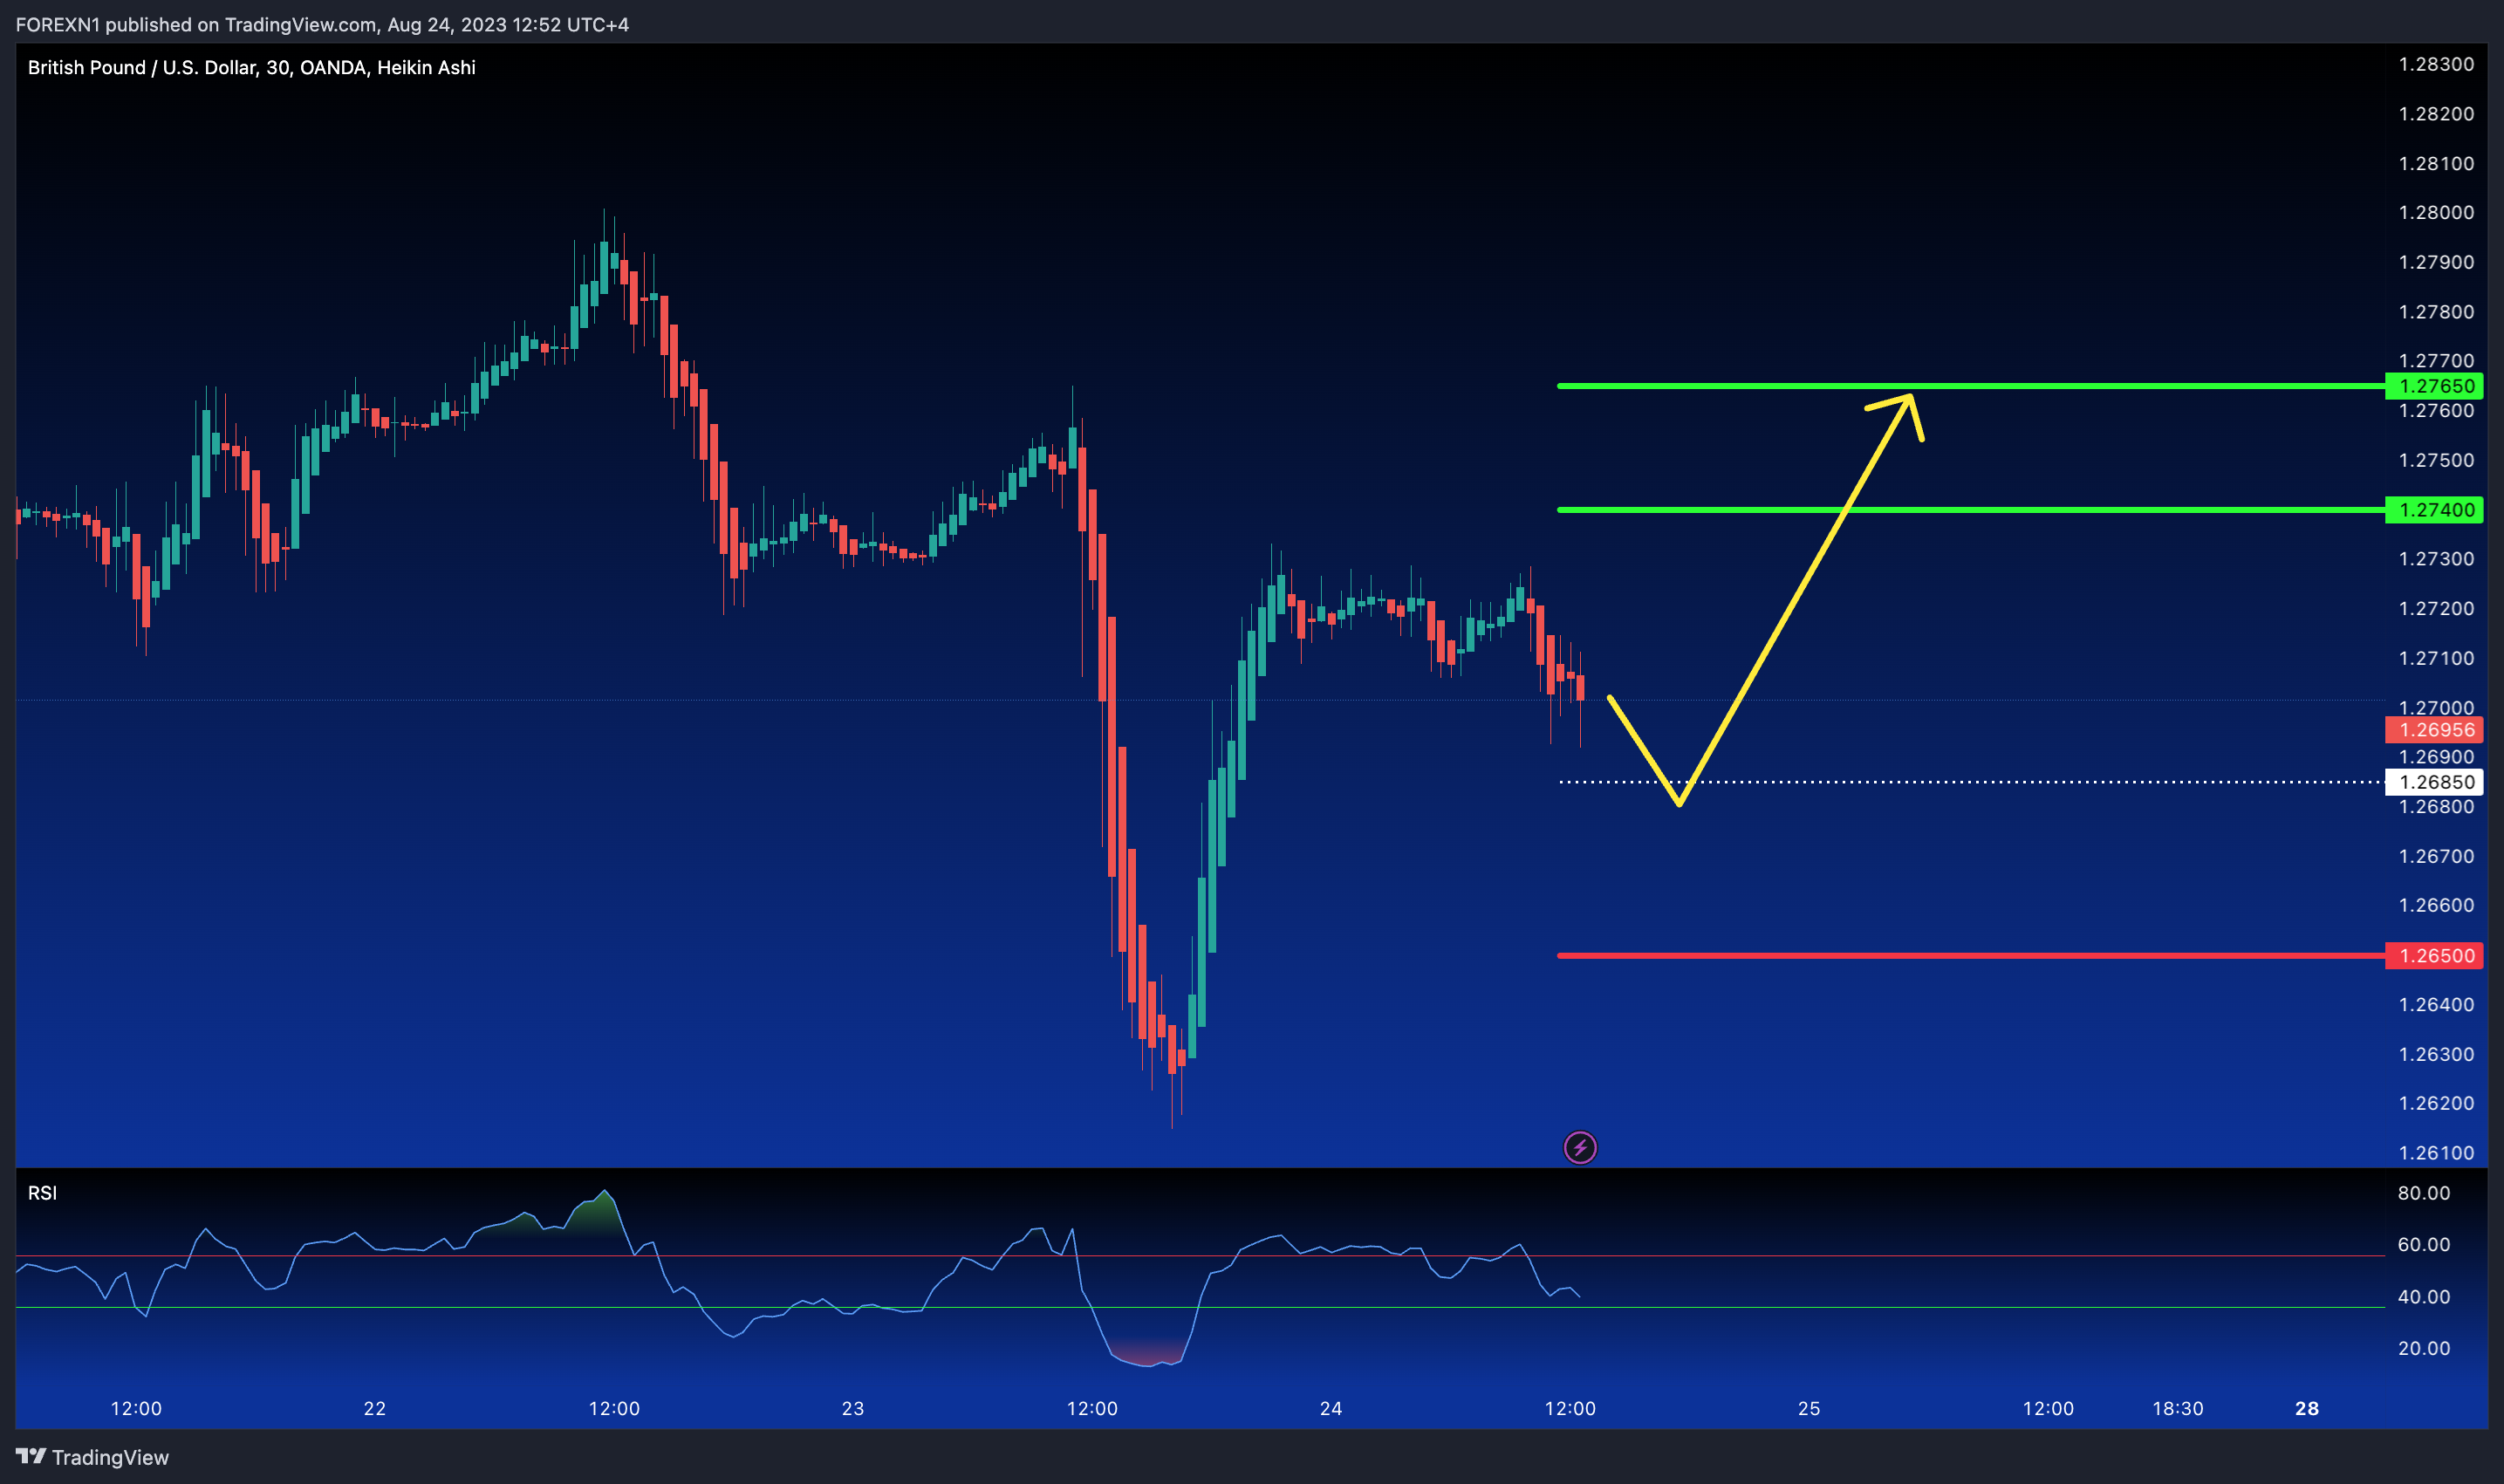Click the 22 date label on time axis
Image resolution: width=2504 pixels, height=1484 pixels.
375,1408
